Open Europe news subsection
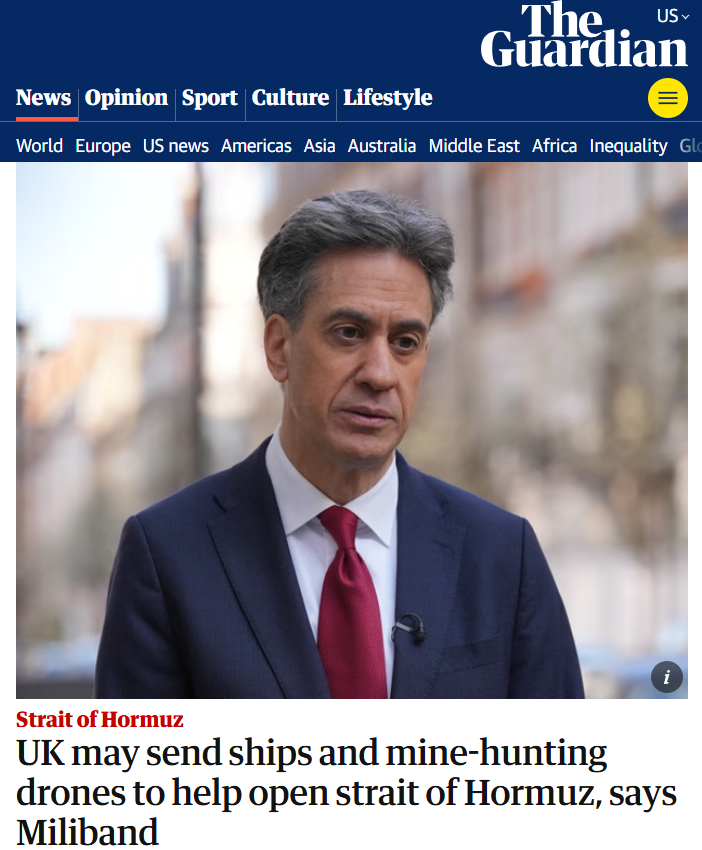This screenshot has width=702, height=850. coord(103,146)
